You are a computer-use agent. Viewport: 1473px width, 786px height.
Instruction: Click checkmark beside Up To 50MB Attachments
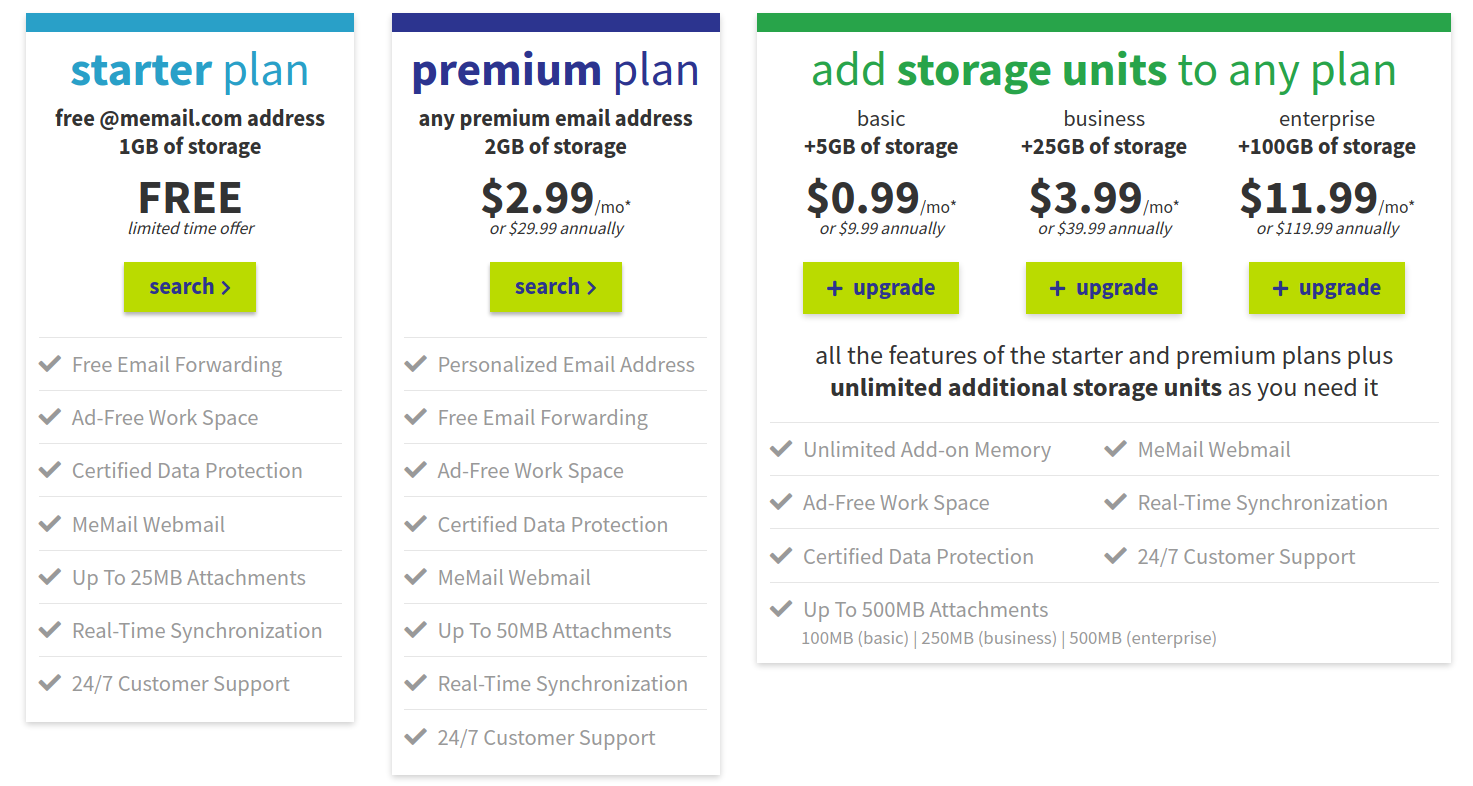pos(416,629)
